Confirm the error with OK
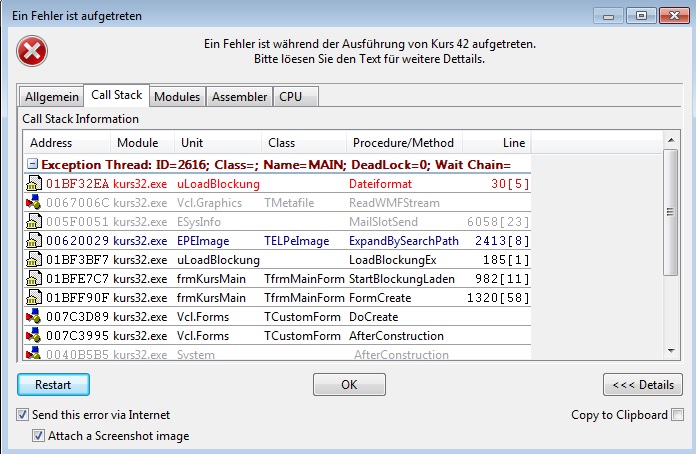 pos(349,385)
